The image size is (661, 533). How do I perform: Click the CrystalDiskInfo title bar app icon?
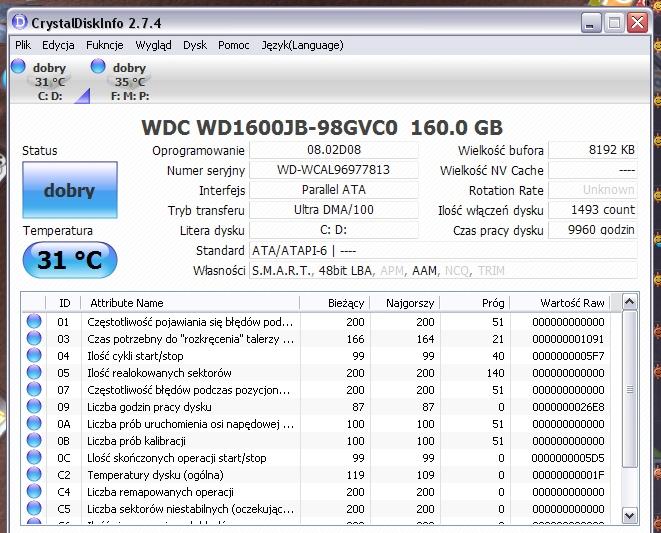coord(19,22)
